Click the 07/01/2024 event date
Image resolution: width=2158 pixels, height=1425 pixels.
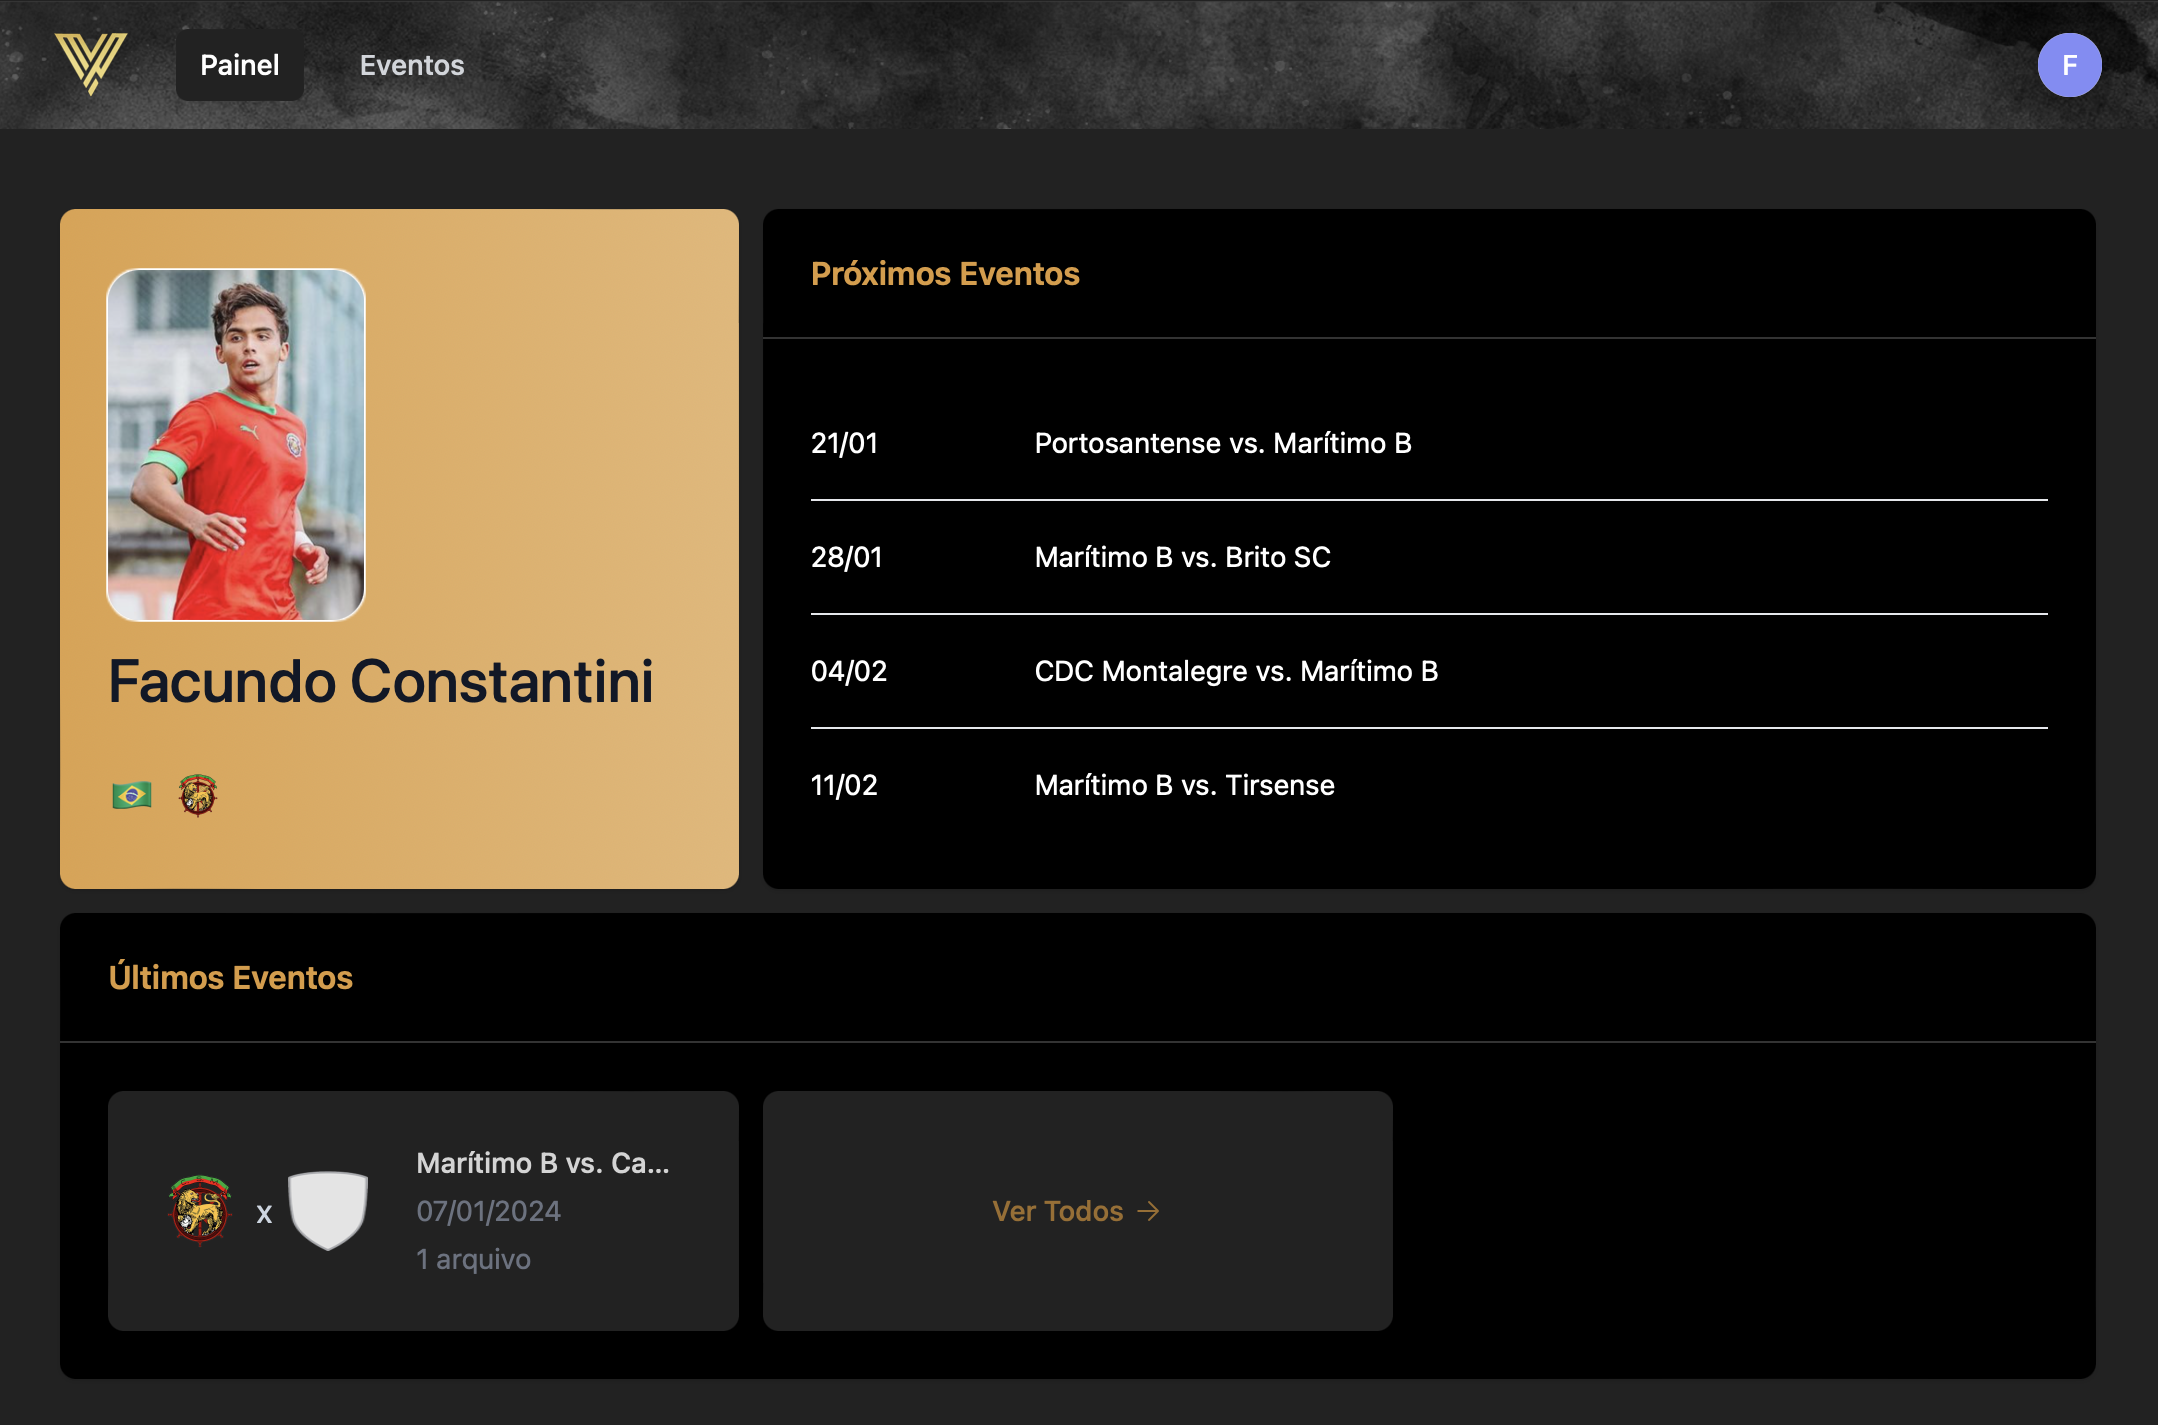489,1211
